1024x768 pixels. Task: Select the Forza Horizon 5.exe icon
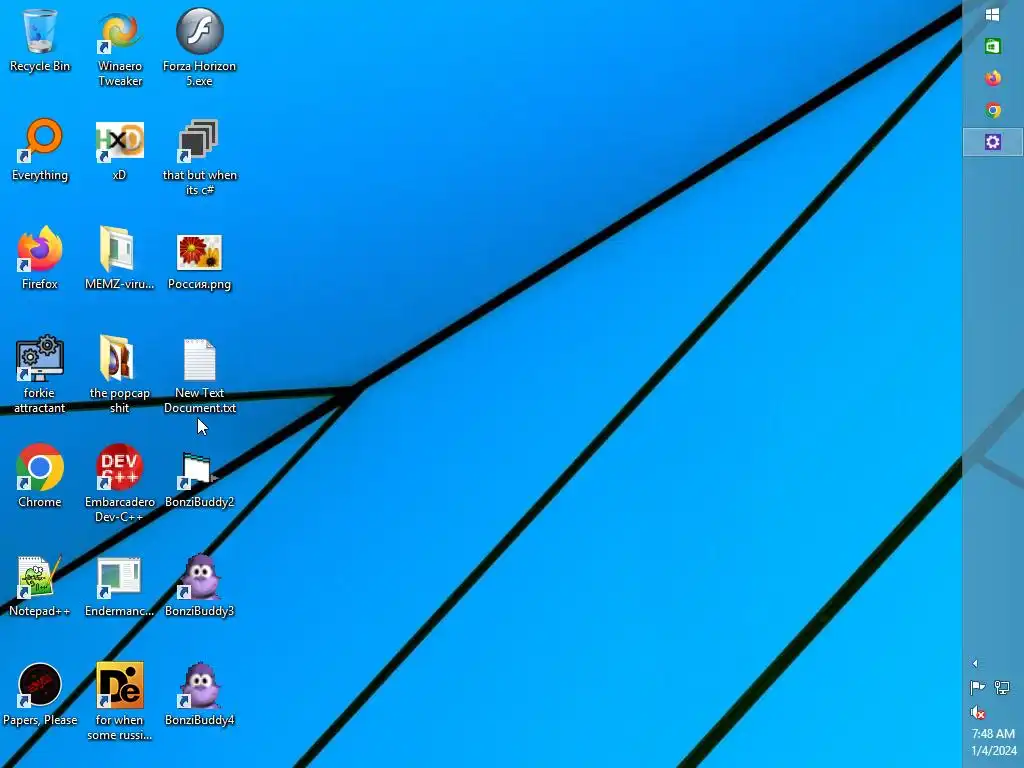[199, 48]
